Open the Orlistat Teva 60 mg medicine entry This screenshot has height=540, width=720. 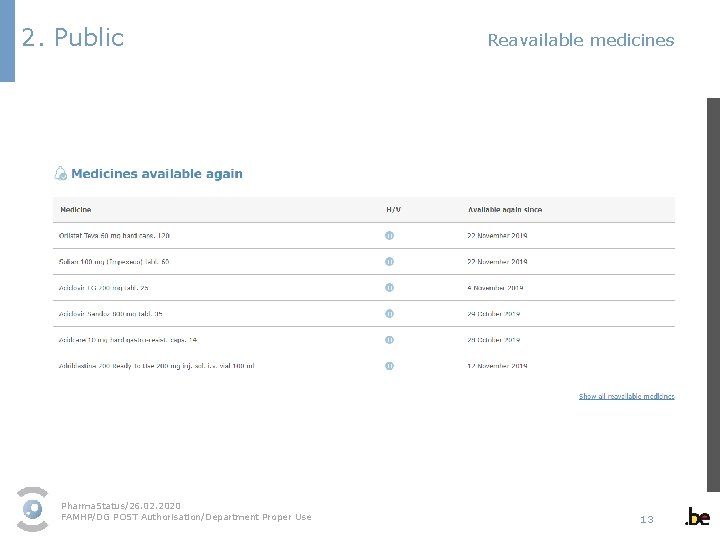[x=114, y=236]
